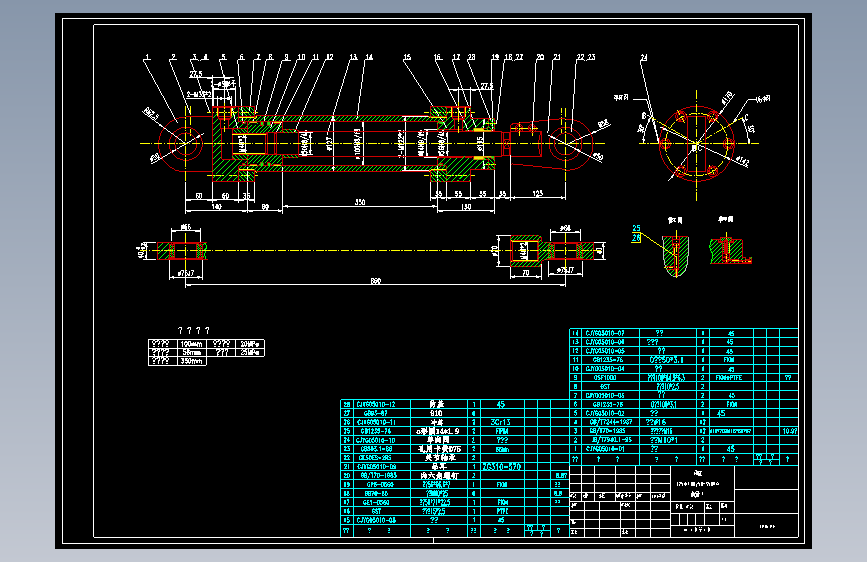This screenshot has width=867, height=562.
Task: Click the left clevis eye of the cylinder
Action: 185,144
